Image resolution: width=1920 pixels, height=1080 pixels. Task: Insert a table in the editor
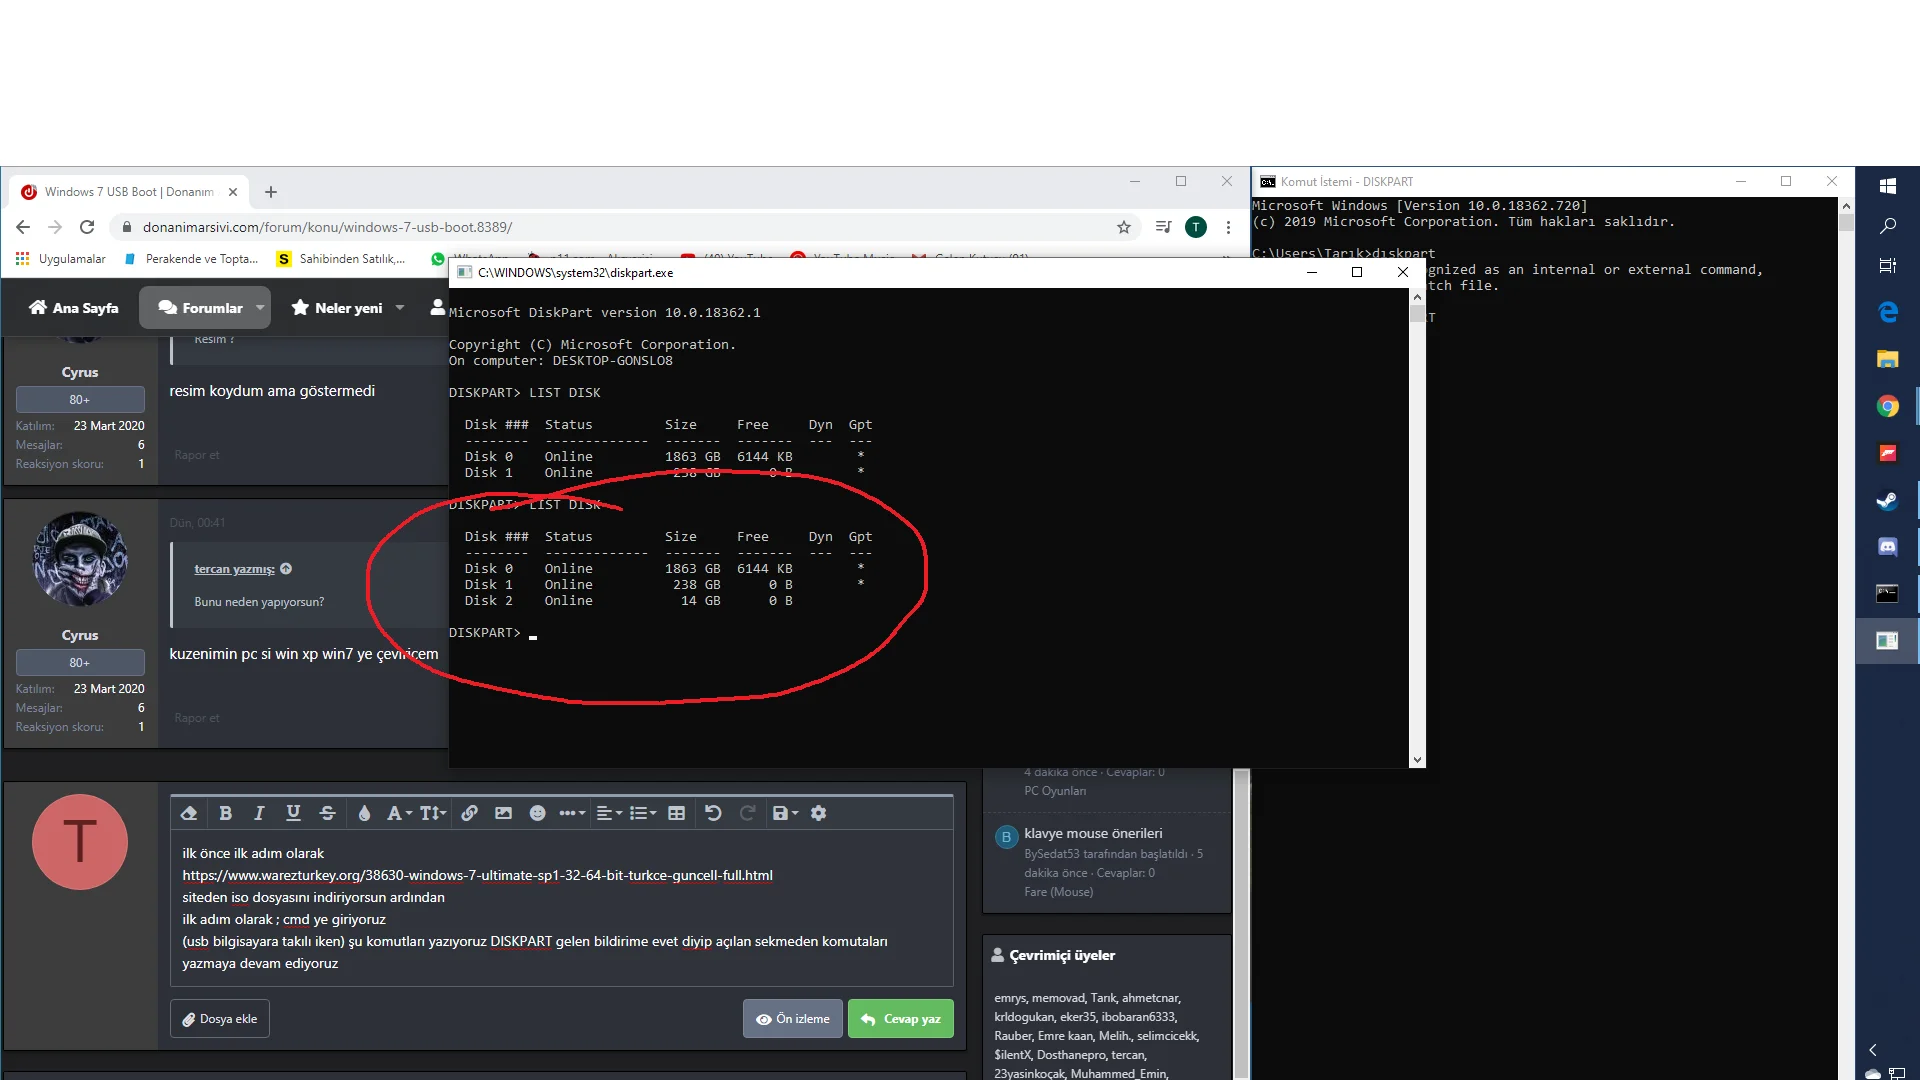677,814
